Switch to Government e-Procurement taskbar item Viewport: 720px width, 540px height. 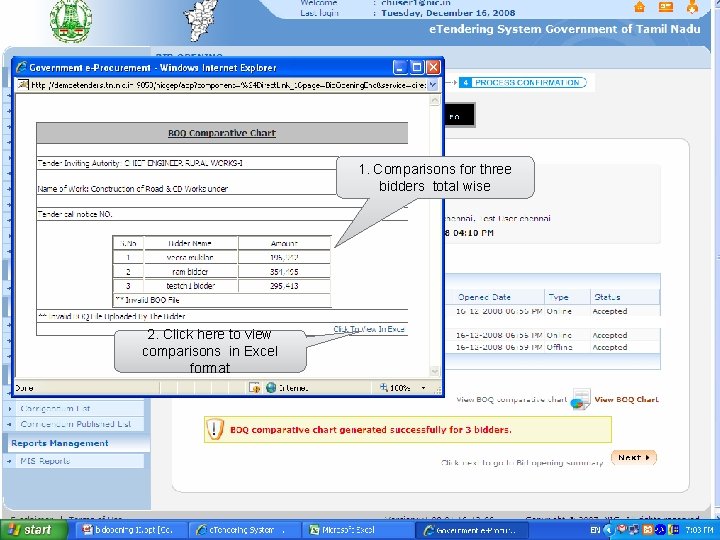470,530
